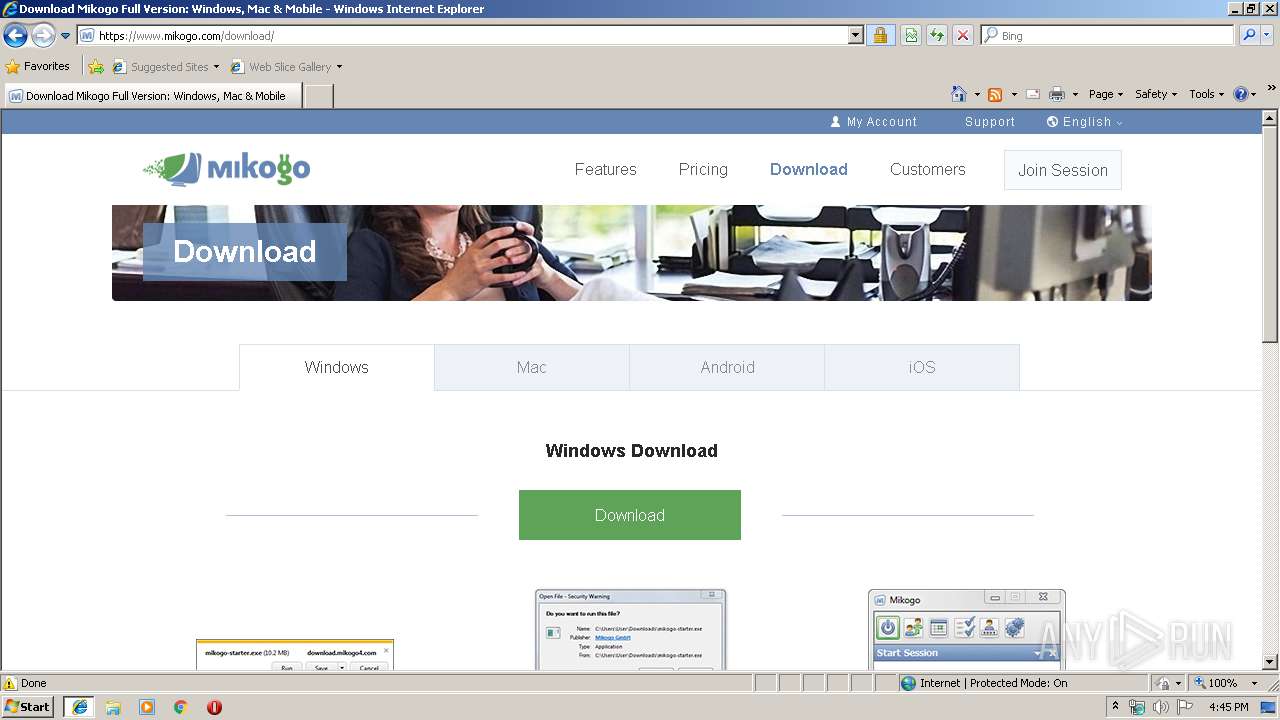Click the Refresh page icon
This screenshot has height=720, width=1280.
click(937, 36)
